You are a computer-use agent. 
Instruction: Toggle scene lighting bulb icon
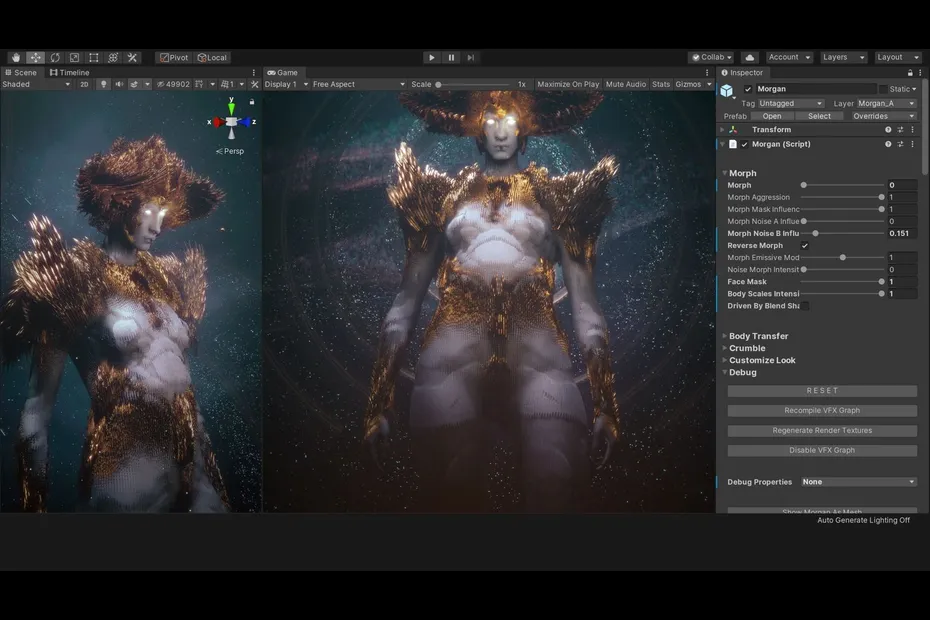(104, 84)
